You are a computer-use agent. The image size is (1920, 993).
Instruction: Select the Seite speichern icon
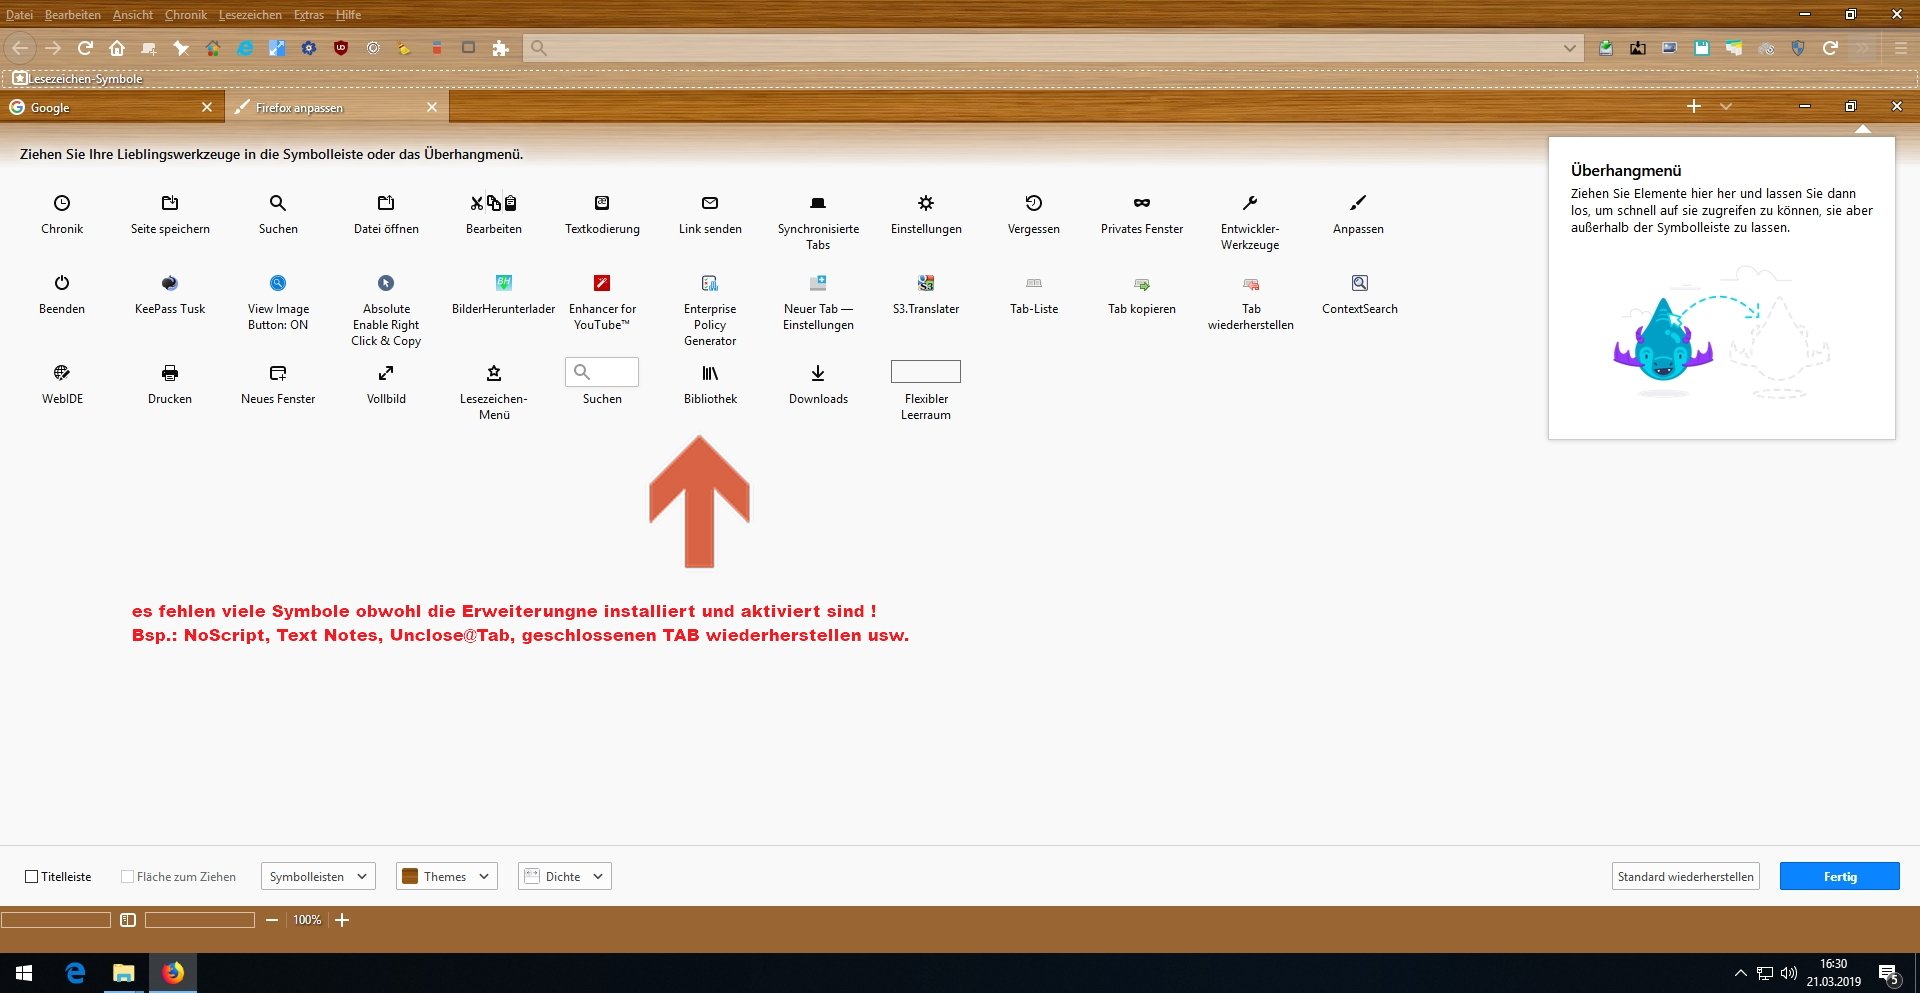[170, 203]
